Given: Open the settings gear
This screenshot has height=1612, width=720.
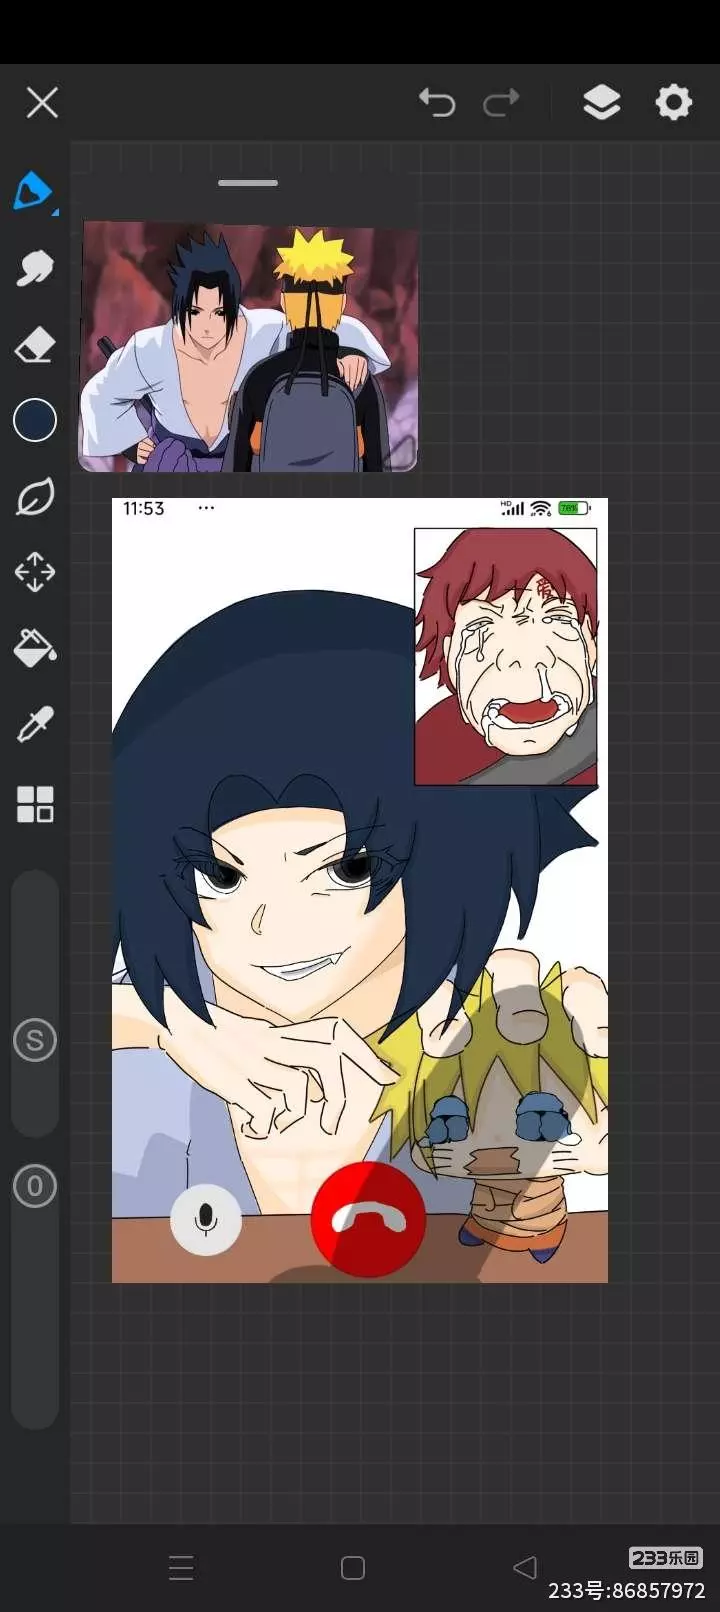Looking at the screenshot, I should point(673,102).
